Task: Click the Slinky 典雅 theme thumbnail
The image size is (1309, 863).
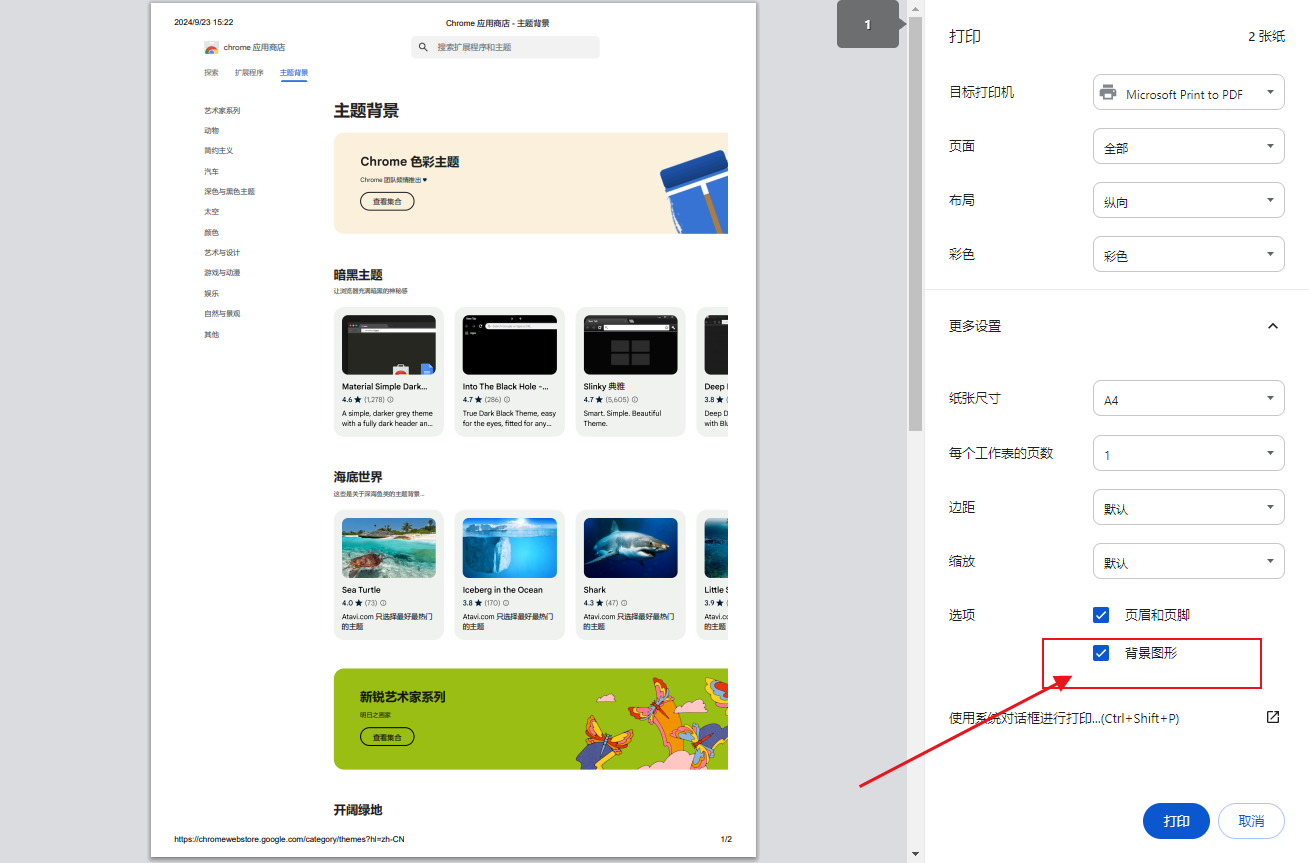Action: [630, 345]
